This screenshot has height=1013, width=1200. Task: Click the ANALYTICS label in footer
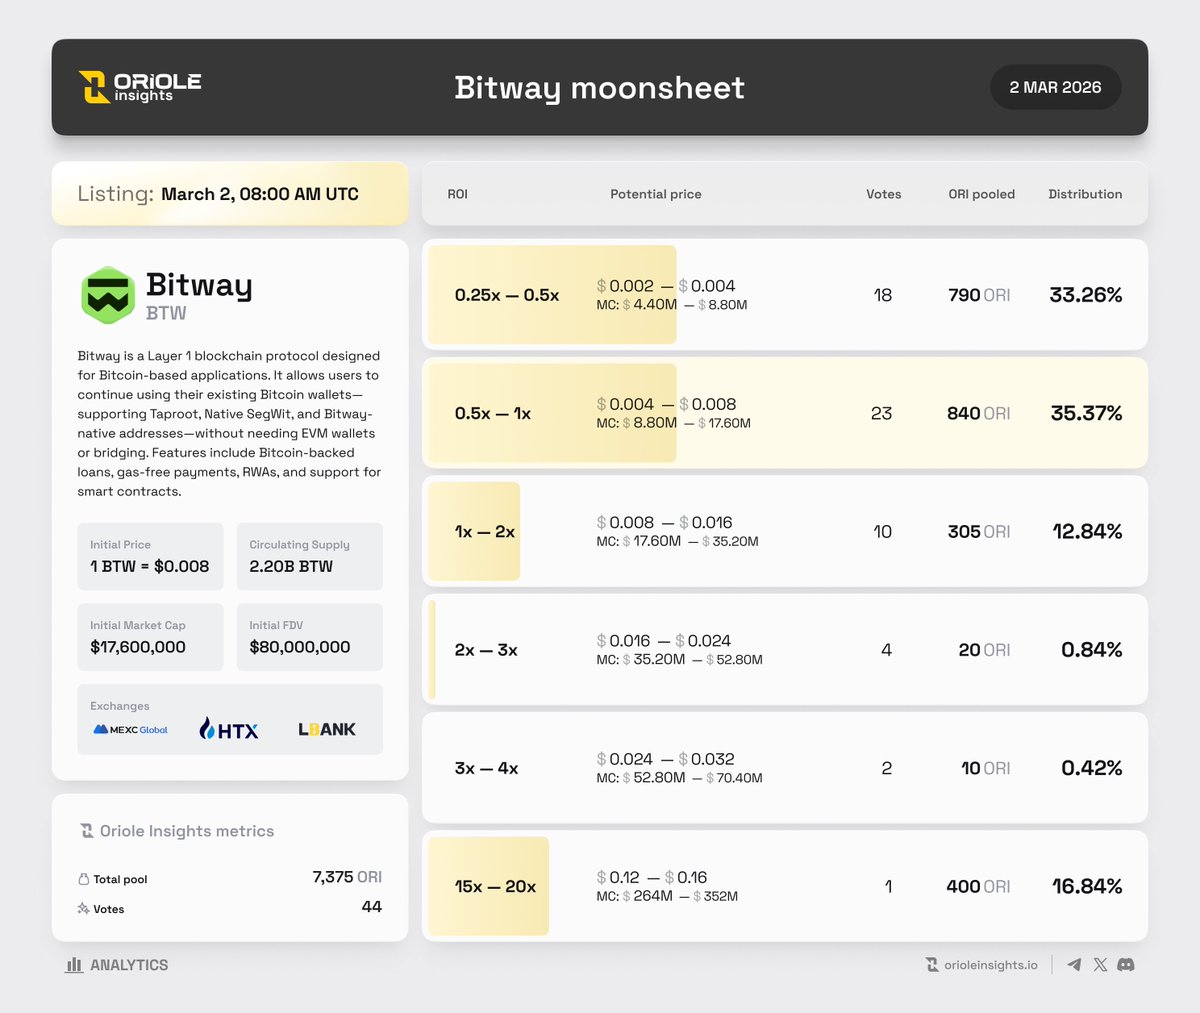pos(129,965)
